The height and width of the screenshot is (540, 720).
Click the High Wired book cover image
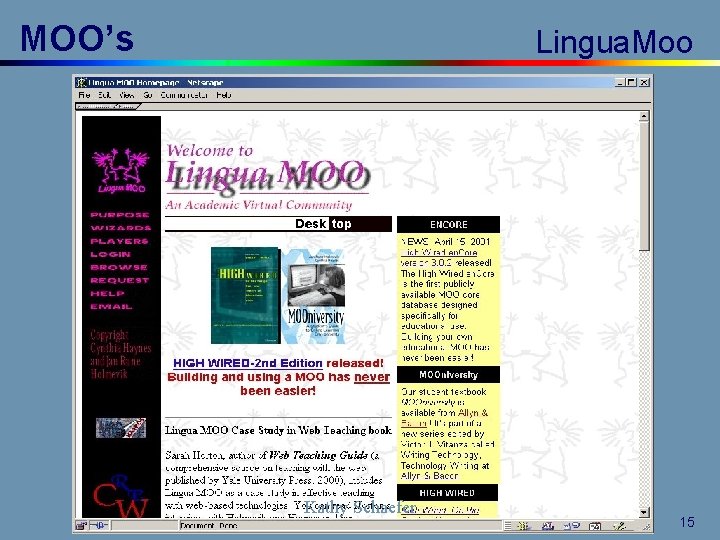(246, 295)
